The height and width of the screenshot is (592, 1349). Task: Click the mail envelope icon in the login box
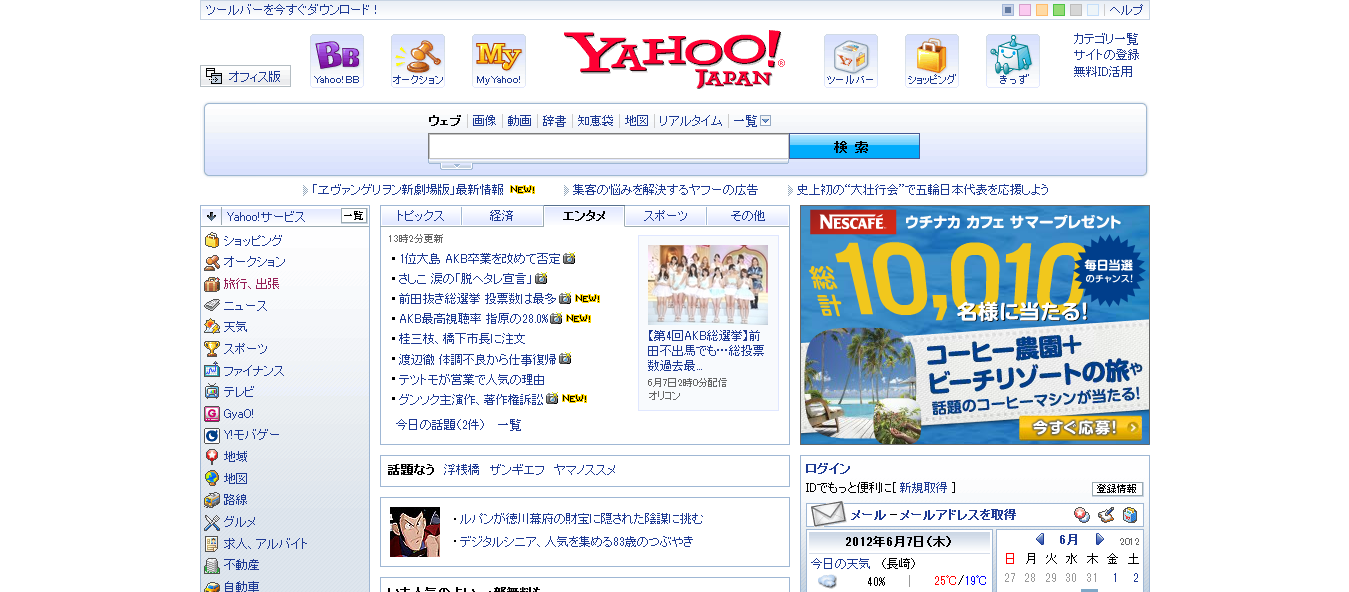pos(828,515)
